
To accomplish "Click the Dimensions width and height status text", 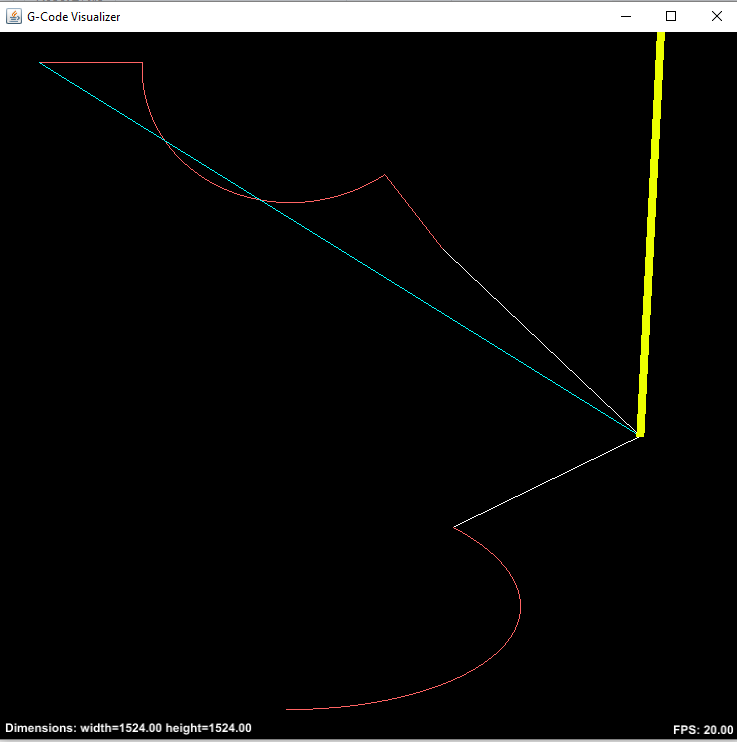I will point(128,728).
